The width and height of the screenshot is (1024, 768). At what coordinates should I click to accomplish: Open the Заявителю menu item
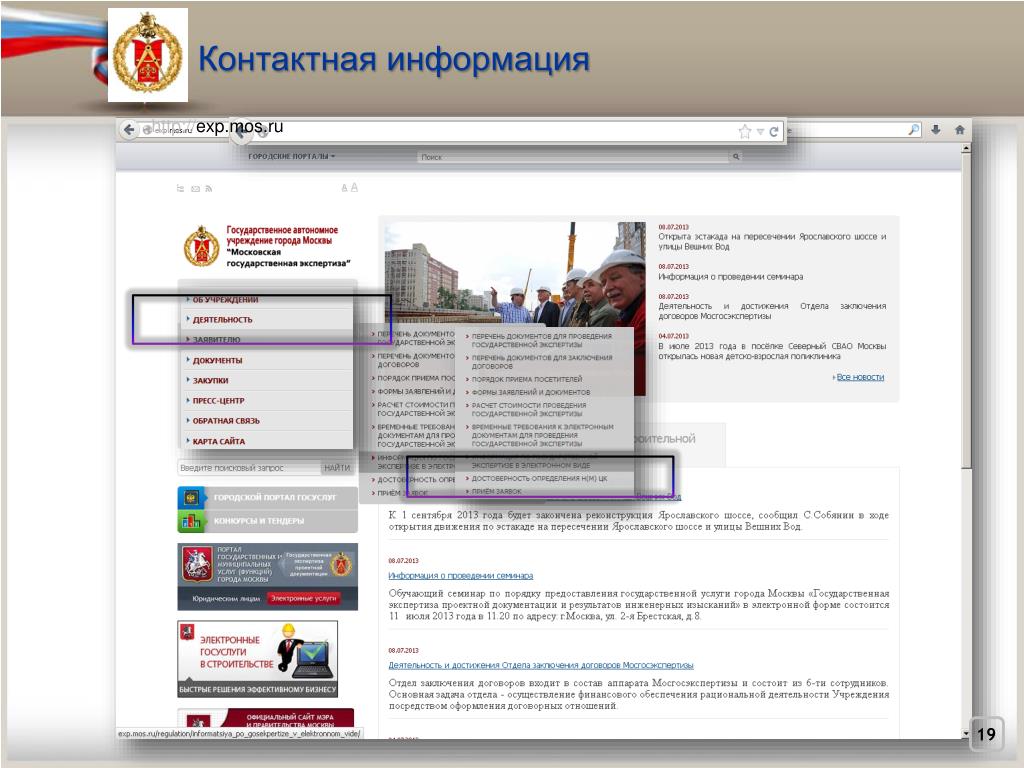216,340
